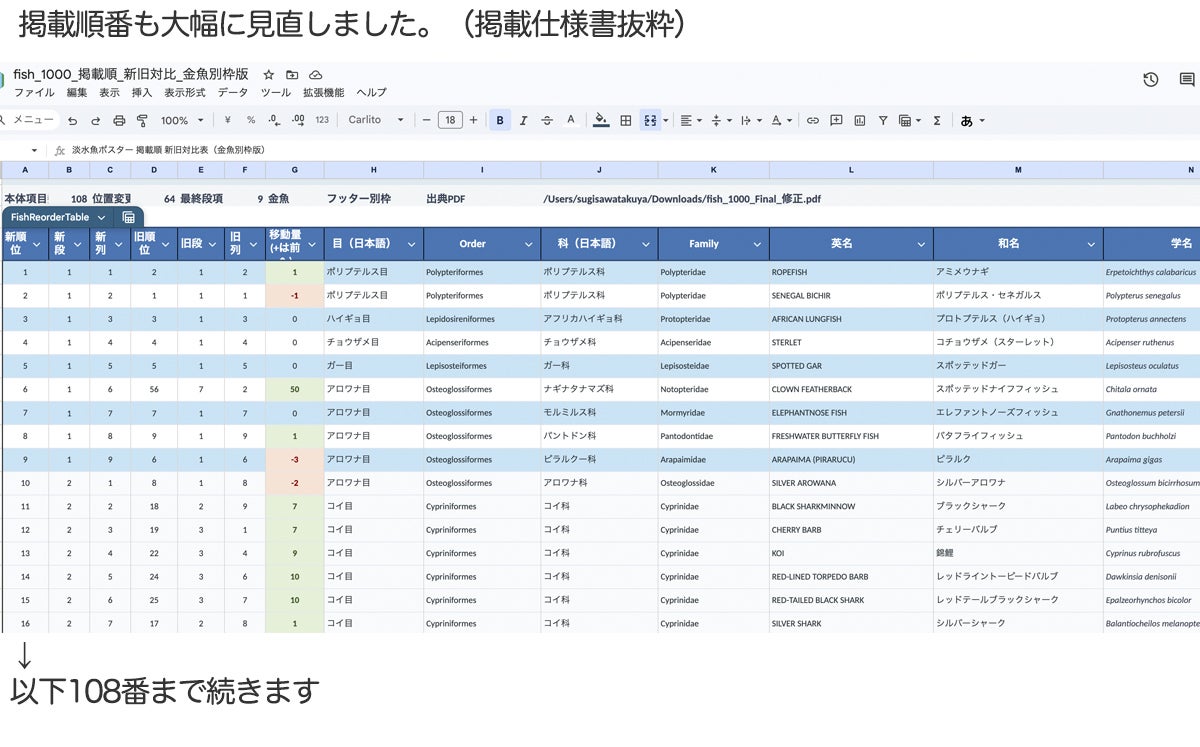This screenshot has height=747, width=1200.
Task: Open text wrapping dropdown
Action: pyautogui.click(x=750, y=120)
